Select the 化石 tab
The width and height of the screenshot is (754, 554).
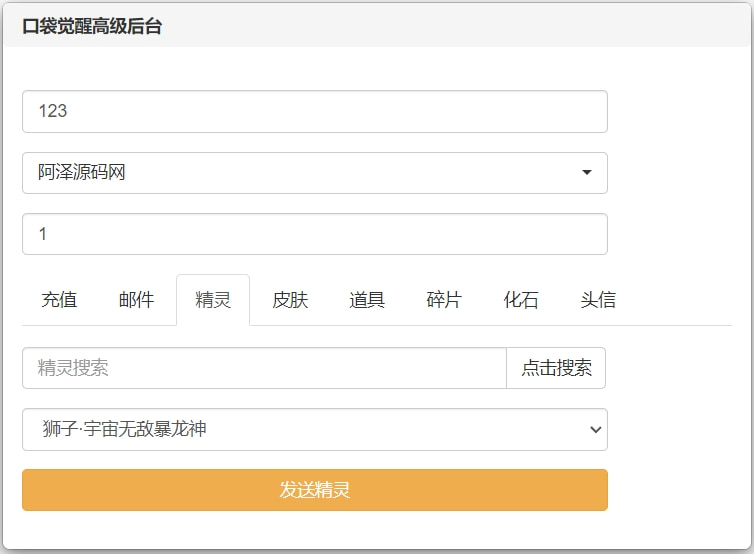521,300
